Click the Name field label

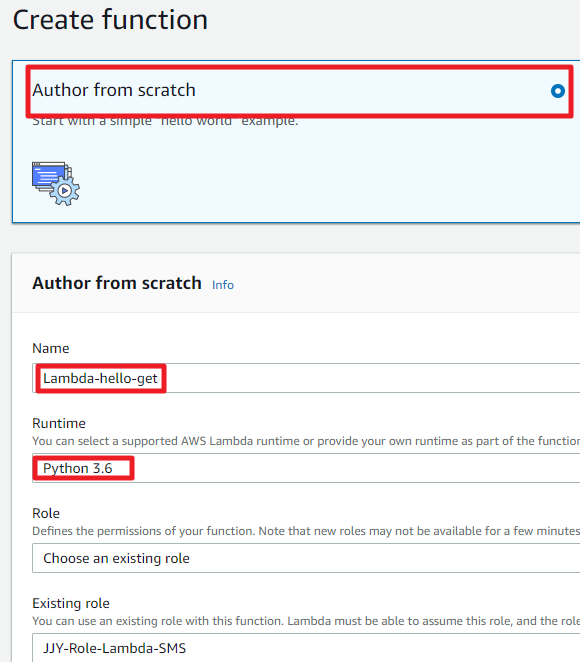(51, 348)
